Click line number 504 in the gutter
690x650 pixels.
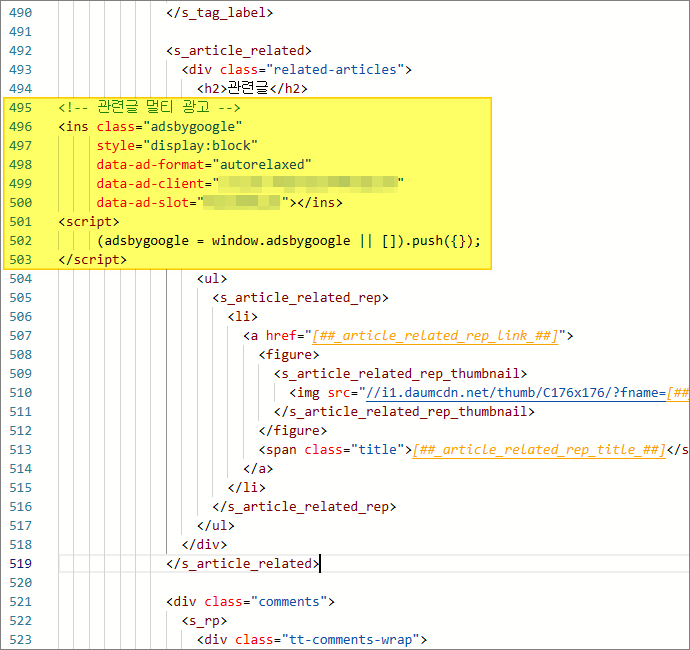[x=20, y=279]
